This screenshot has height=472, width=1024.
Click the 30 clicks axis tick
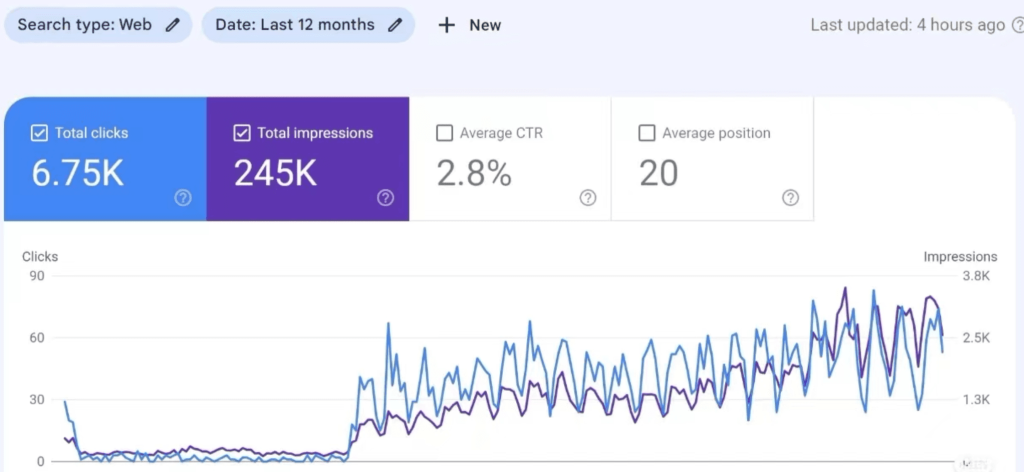pos(37,400)
